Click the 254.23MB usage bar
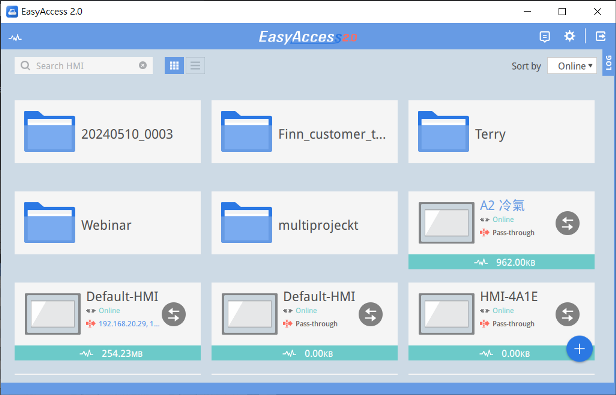616x395 pixels. pos(108,353)
